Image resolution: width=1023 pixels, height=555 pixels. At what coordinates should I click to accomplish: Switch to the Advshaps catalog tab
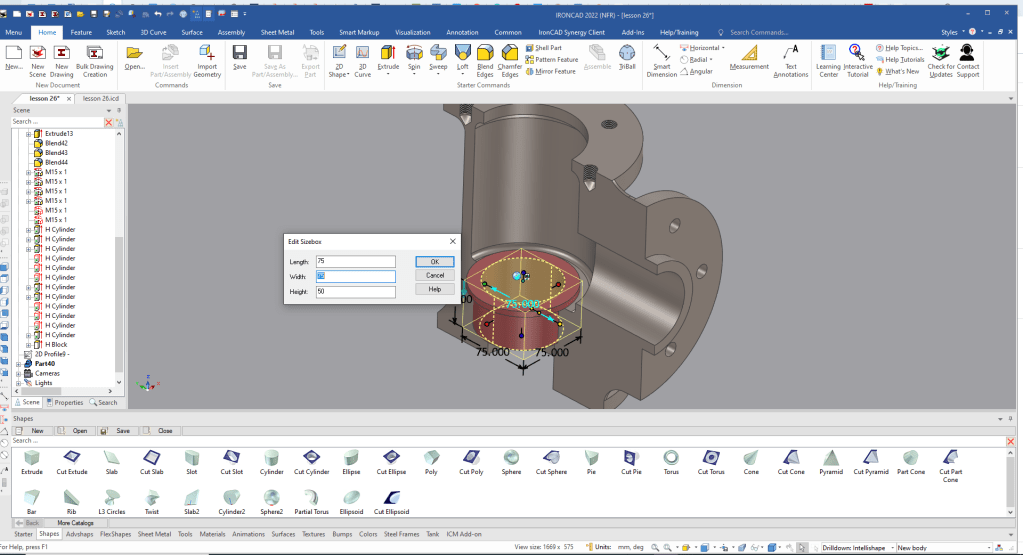[79, 534]
